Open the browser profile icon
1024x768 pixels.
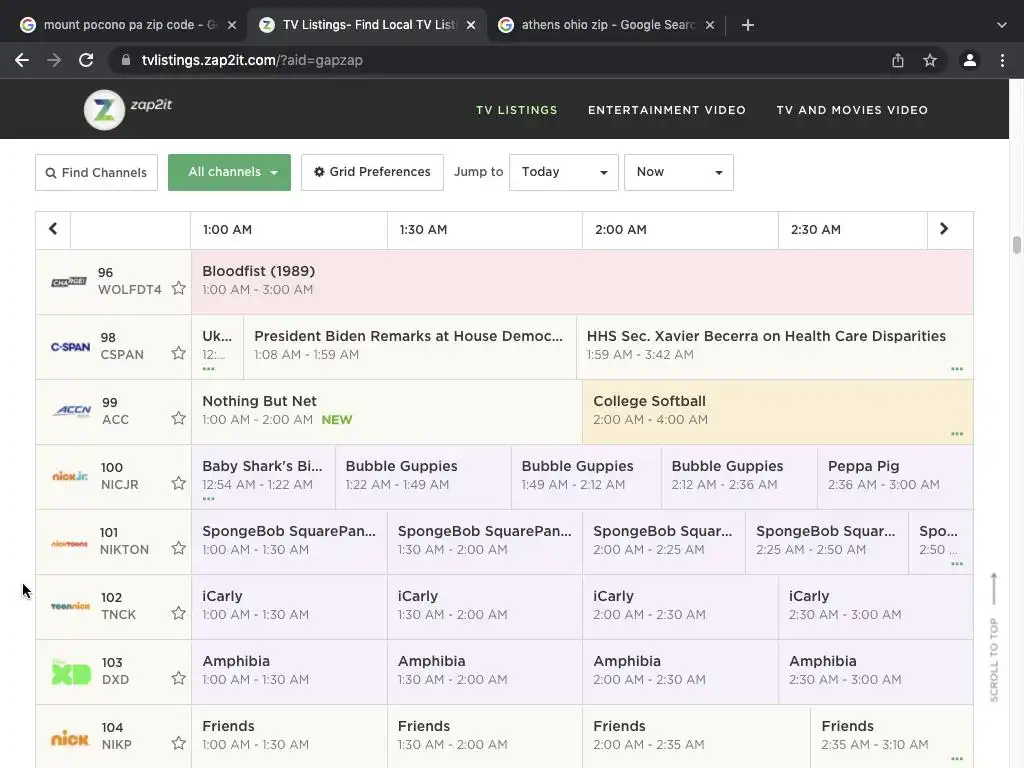click(x=970, y=60)
